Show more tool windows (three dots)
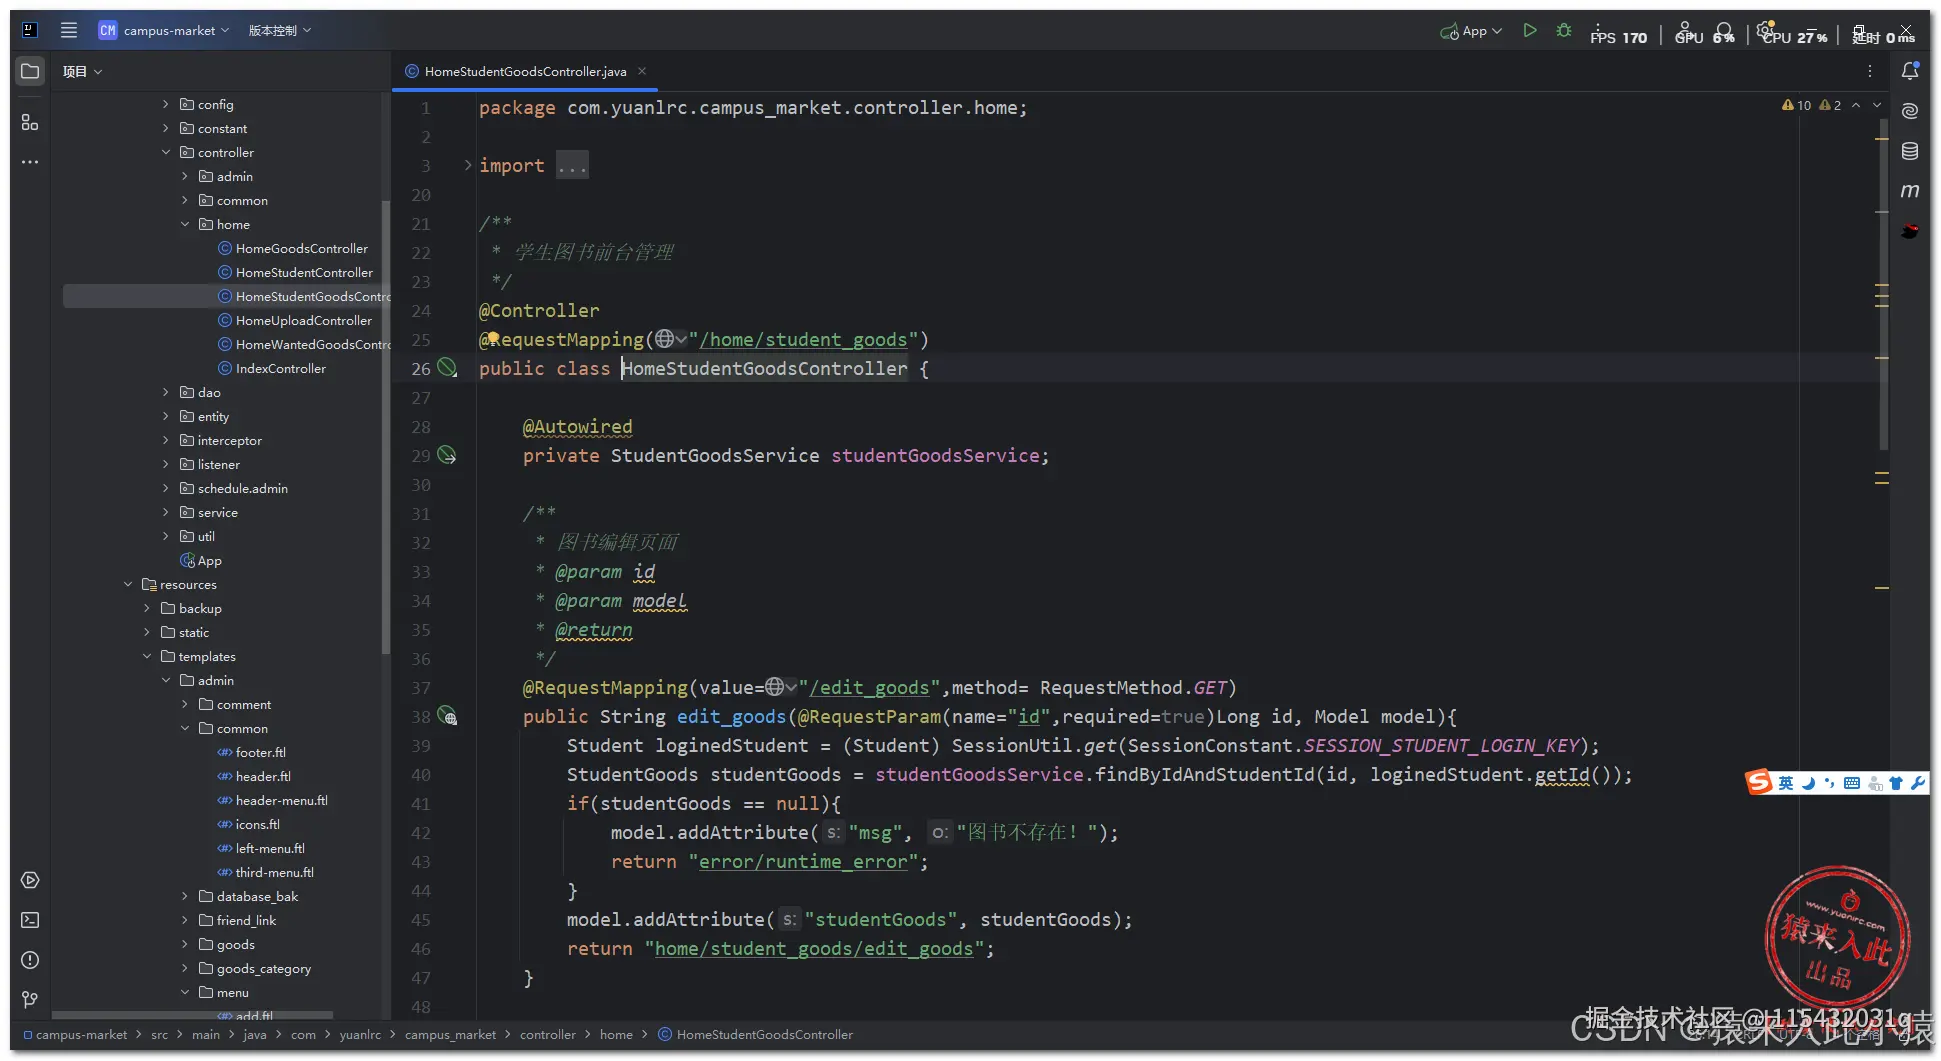 tap(30, 162)
